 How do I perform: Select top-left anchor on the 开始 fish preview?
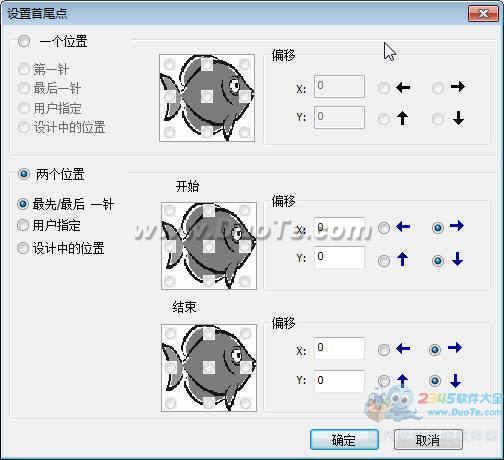[x=170, y=210]
